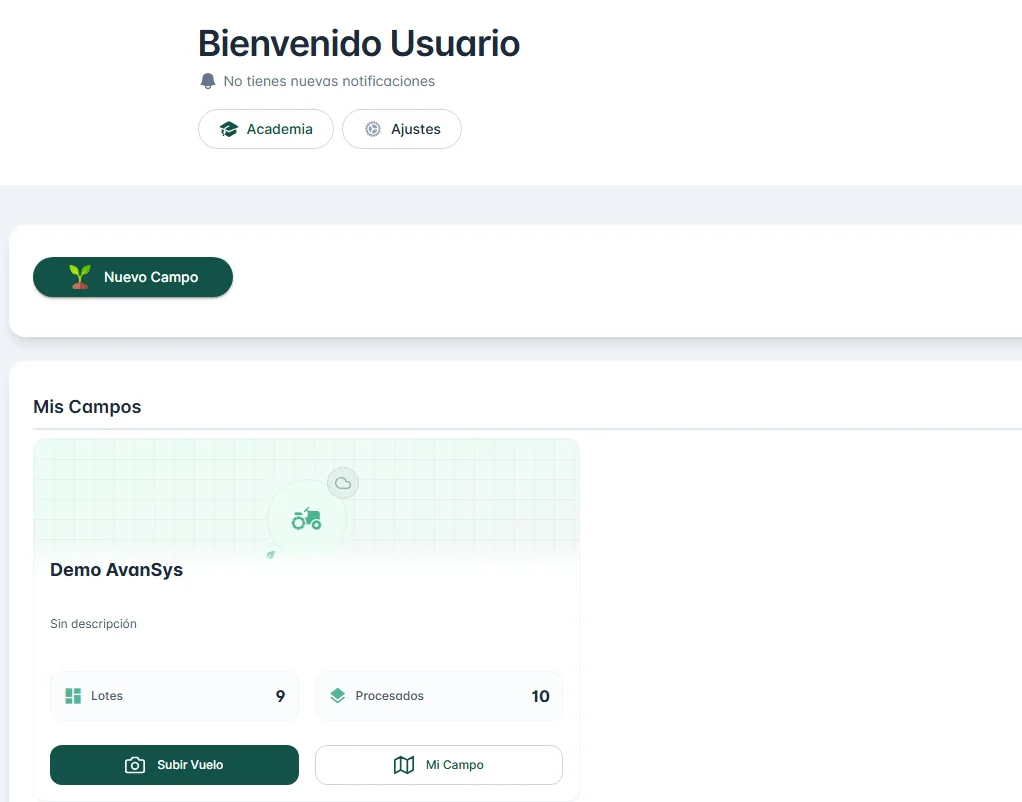Click the seedling icon on Nuevo Campo
Image resolution: width=1022 pixels, height=802 pixels.
tap(80, 277)
